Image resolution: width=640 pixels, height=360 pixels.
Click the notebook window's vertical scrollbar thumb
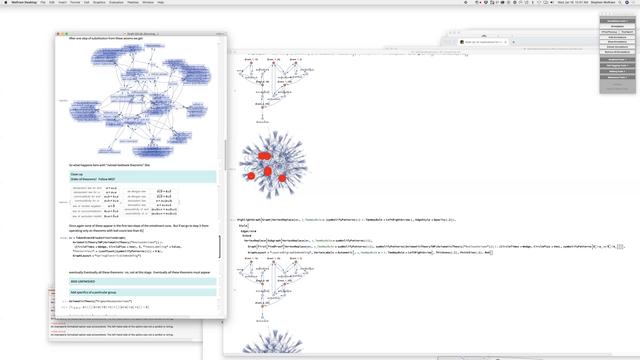click(225, 155)
